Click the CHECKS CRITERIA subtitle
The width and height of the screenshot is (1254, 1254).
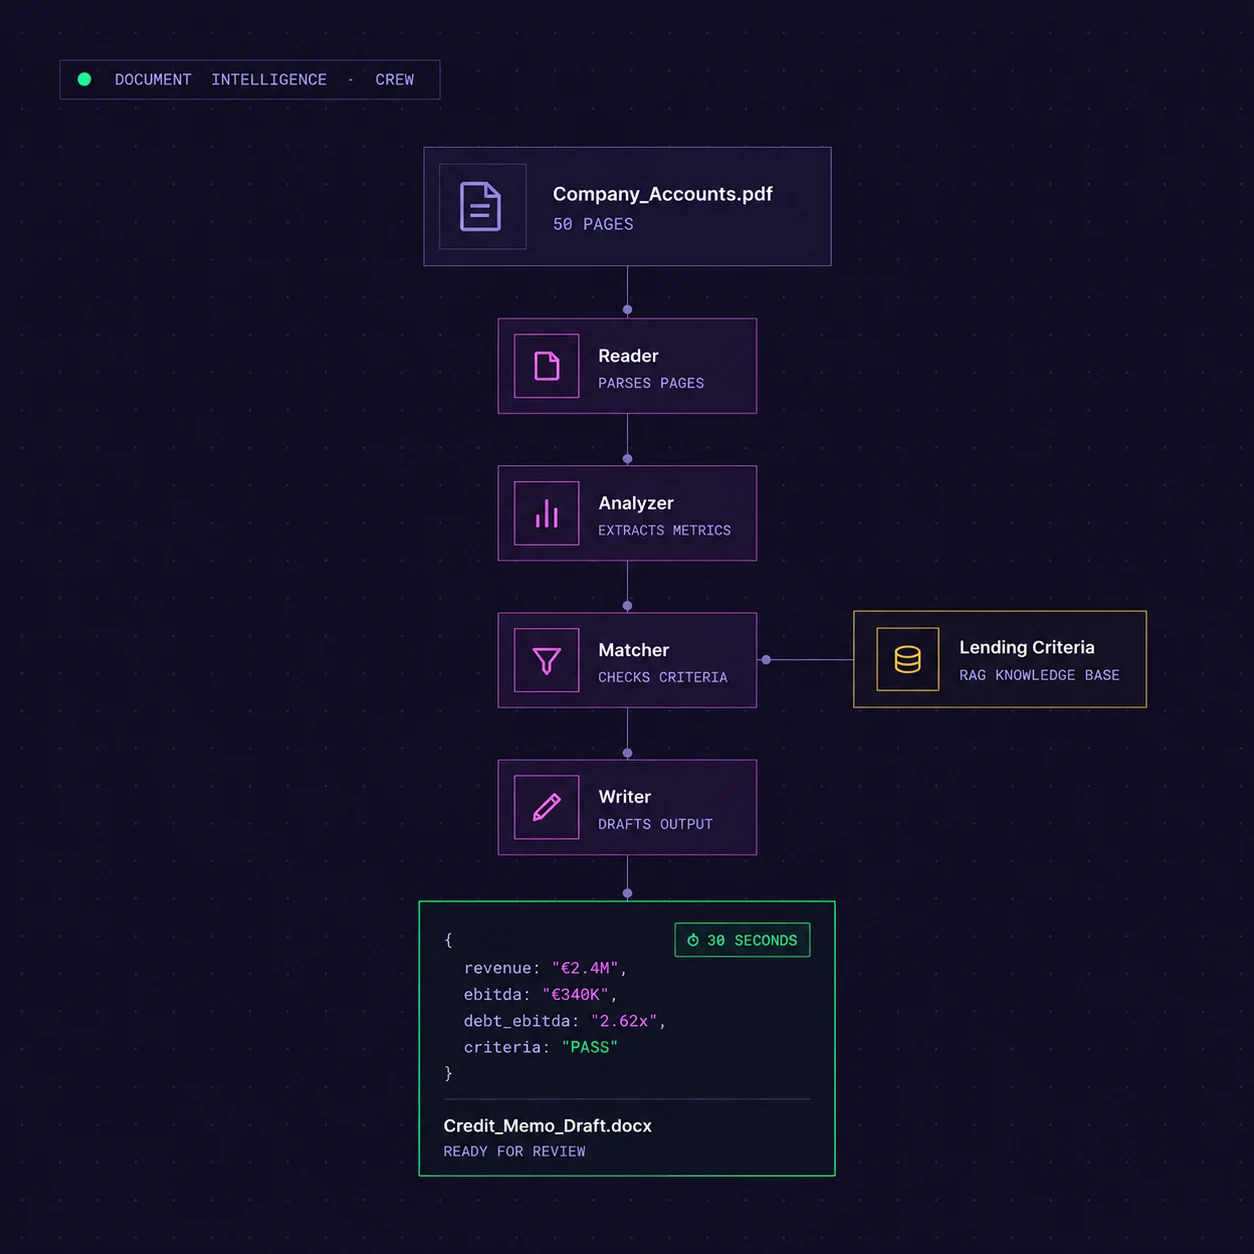663,677
